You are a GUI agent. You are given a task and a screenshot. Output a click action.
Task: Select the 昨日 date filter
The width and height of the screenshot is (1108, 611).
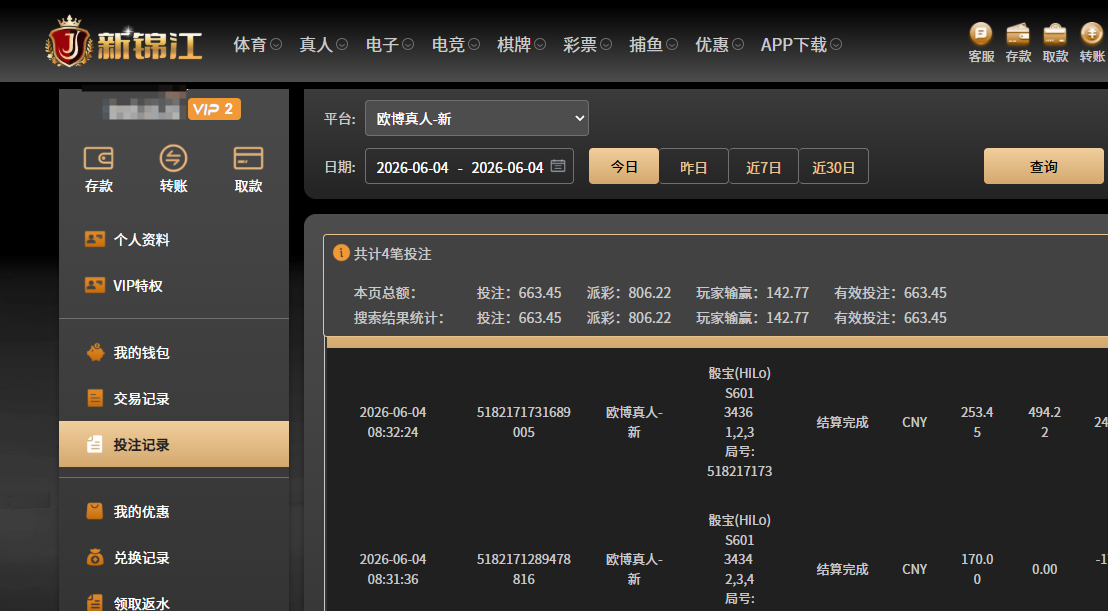click(x=693, y=167)
